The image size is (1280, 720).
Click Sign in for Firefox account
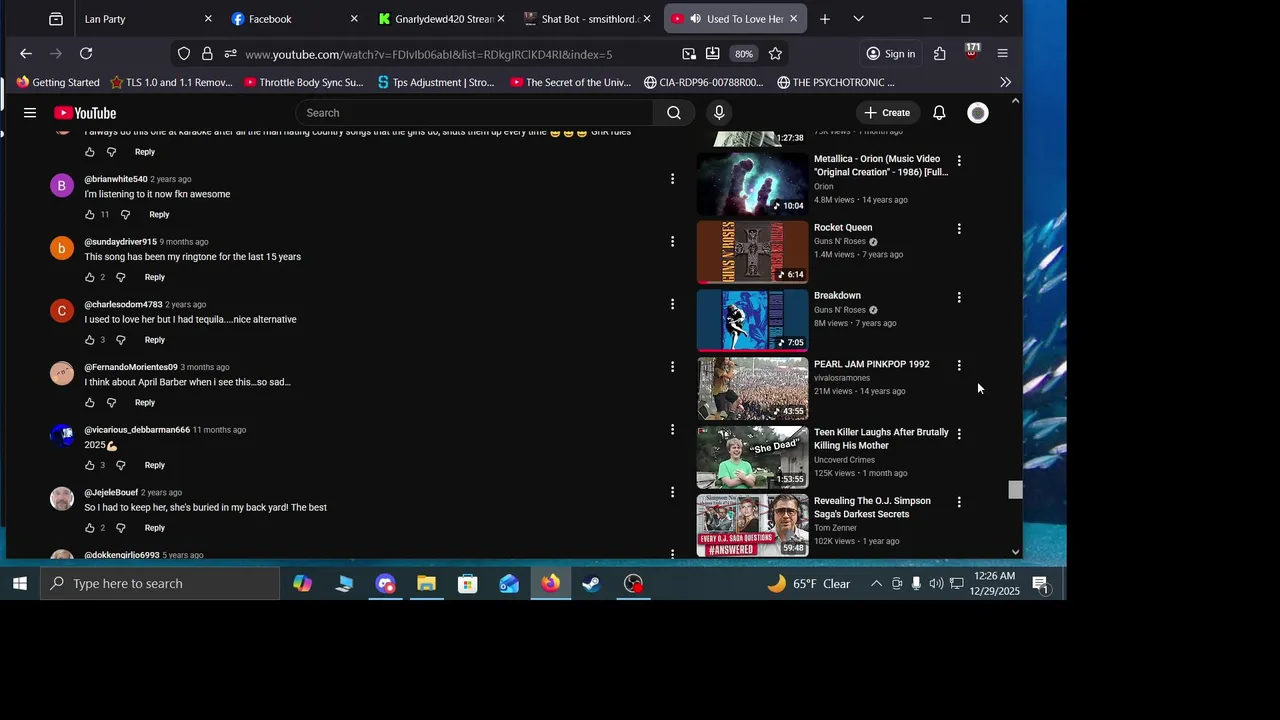coord(890,54)
